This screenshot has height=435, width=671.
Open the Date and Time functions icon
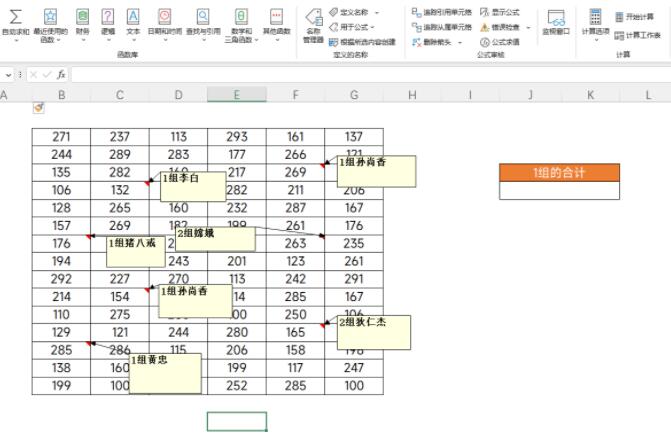165,17
